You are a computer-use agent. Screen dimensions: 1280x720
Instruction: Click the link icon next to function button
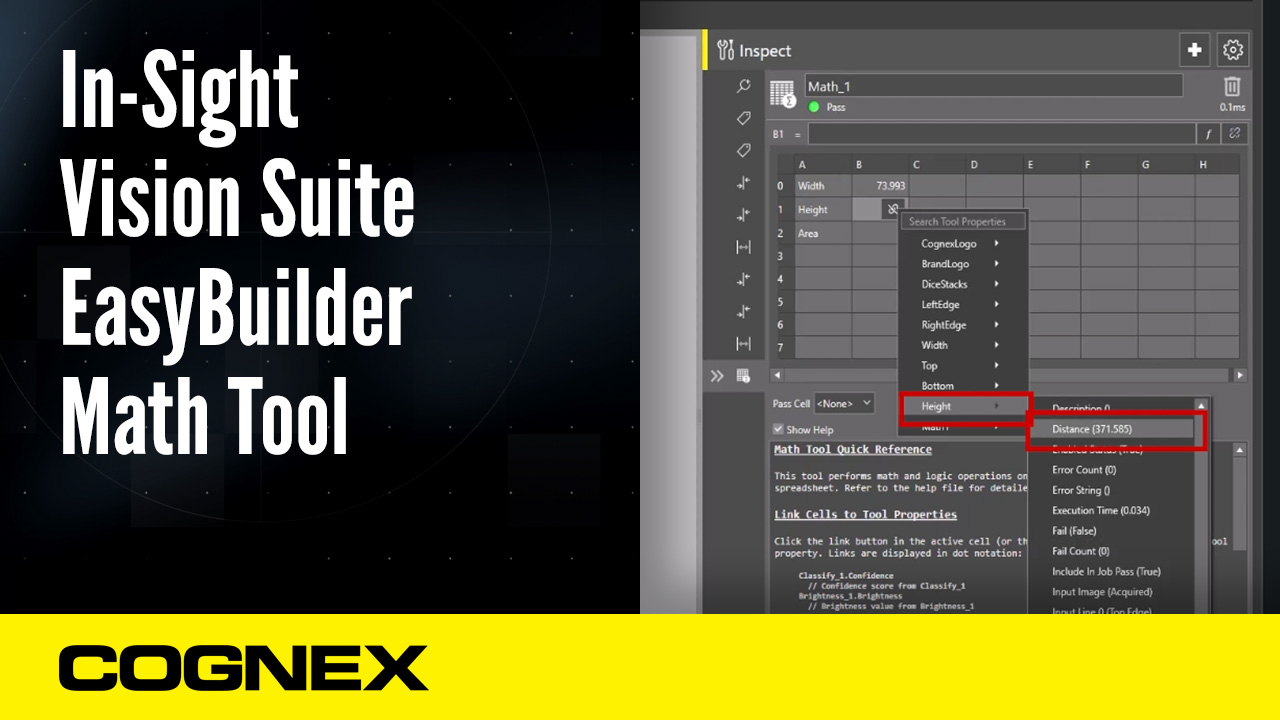(x=1235, y=134)
